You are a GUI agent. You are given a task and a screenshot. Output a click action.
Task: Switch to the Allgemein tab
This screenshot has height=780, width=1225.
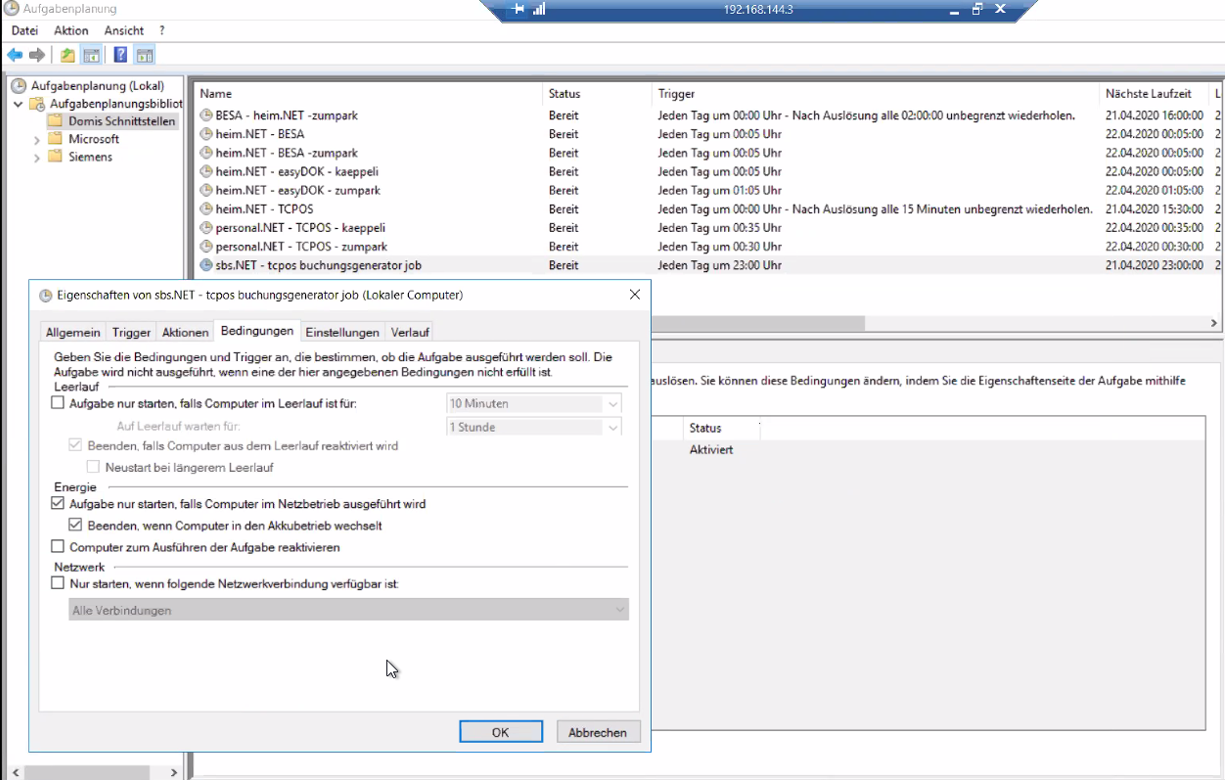pyautogui.click(x=73, y=333)
